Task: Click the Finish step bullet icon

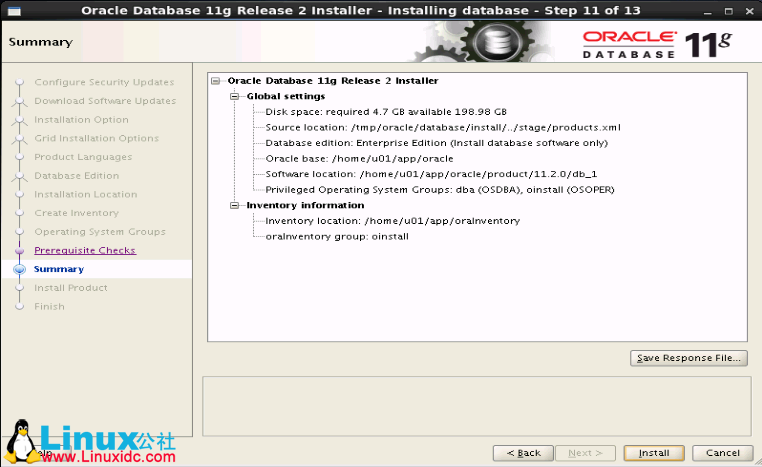Action: (x=19, y=307)
